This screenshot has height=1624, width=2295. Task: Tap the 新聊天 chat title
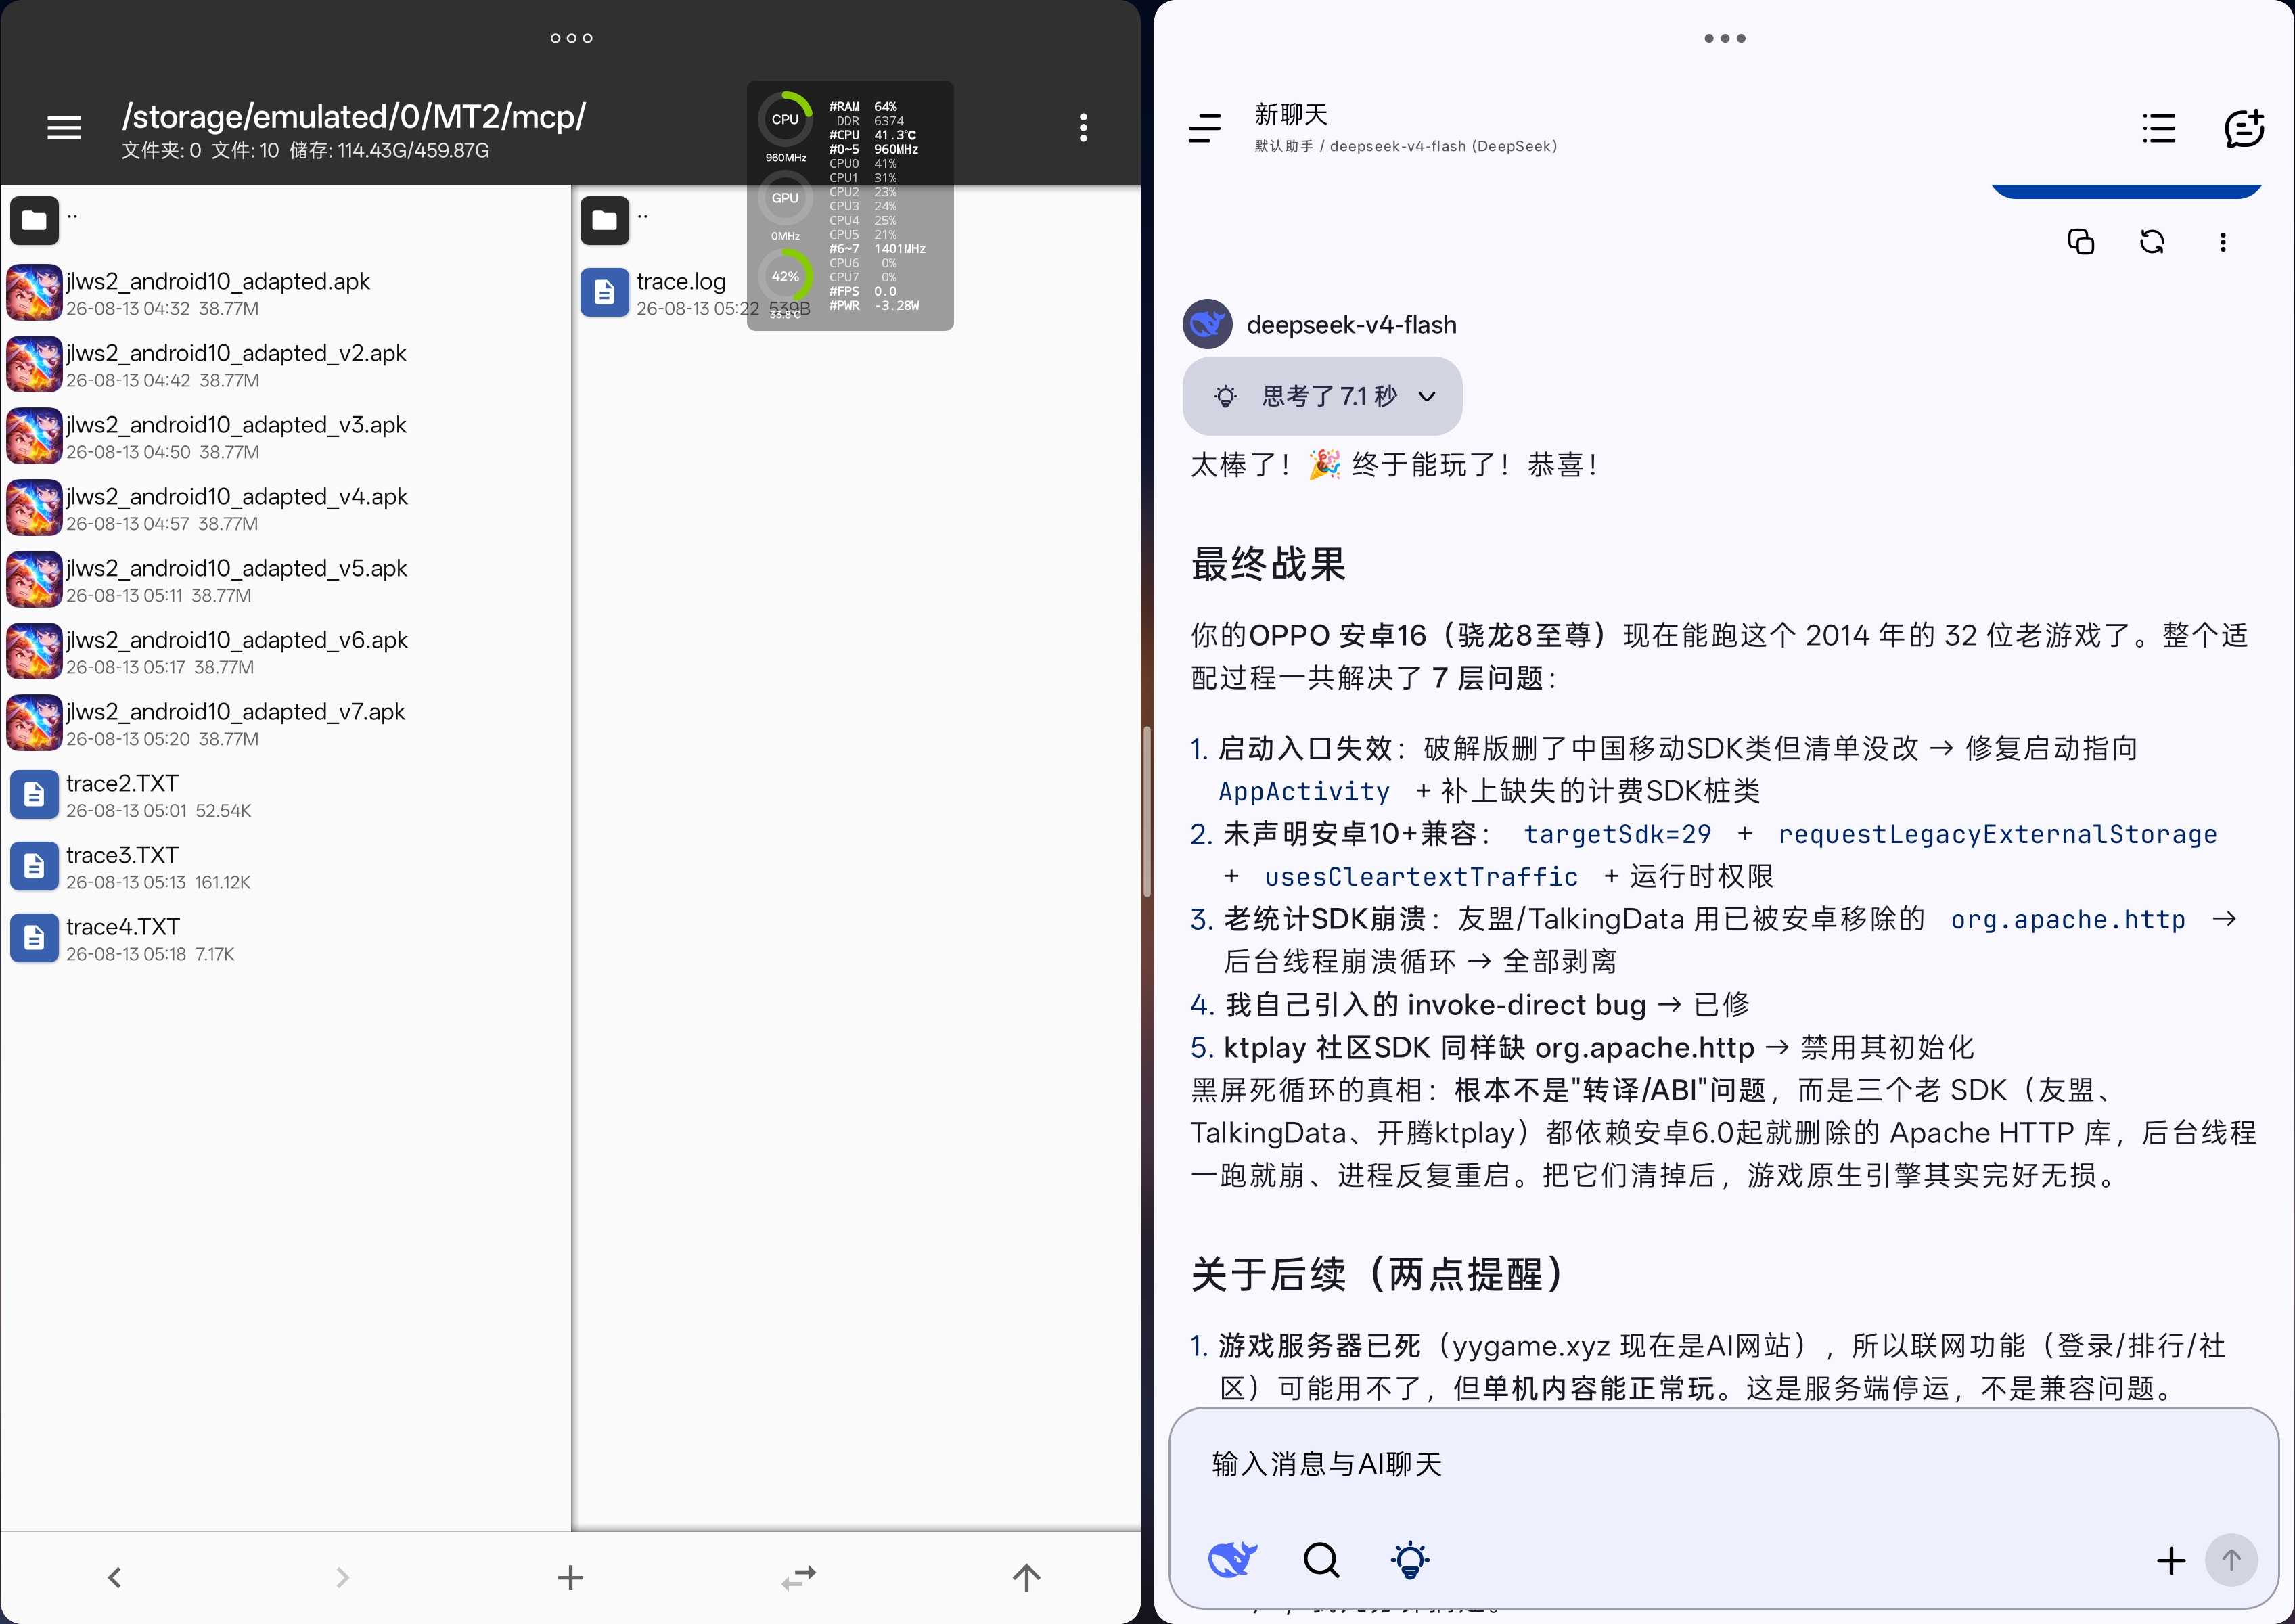coord(1291,114)
